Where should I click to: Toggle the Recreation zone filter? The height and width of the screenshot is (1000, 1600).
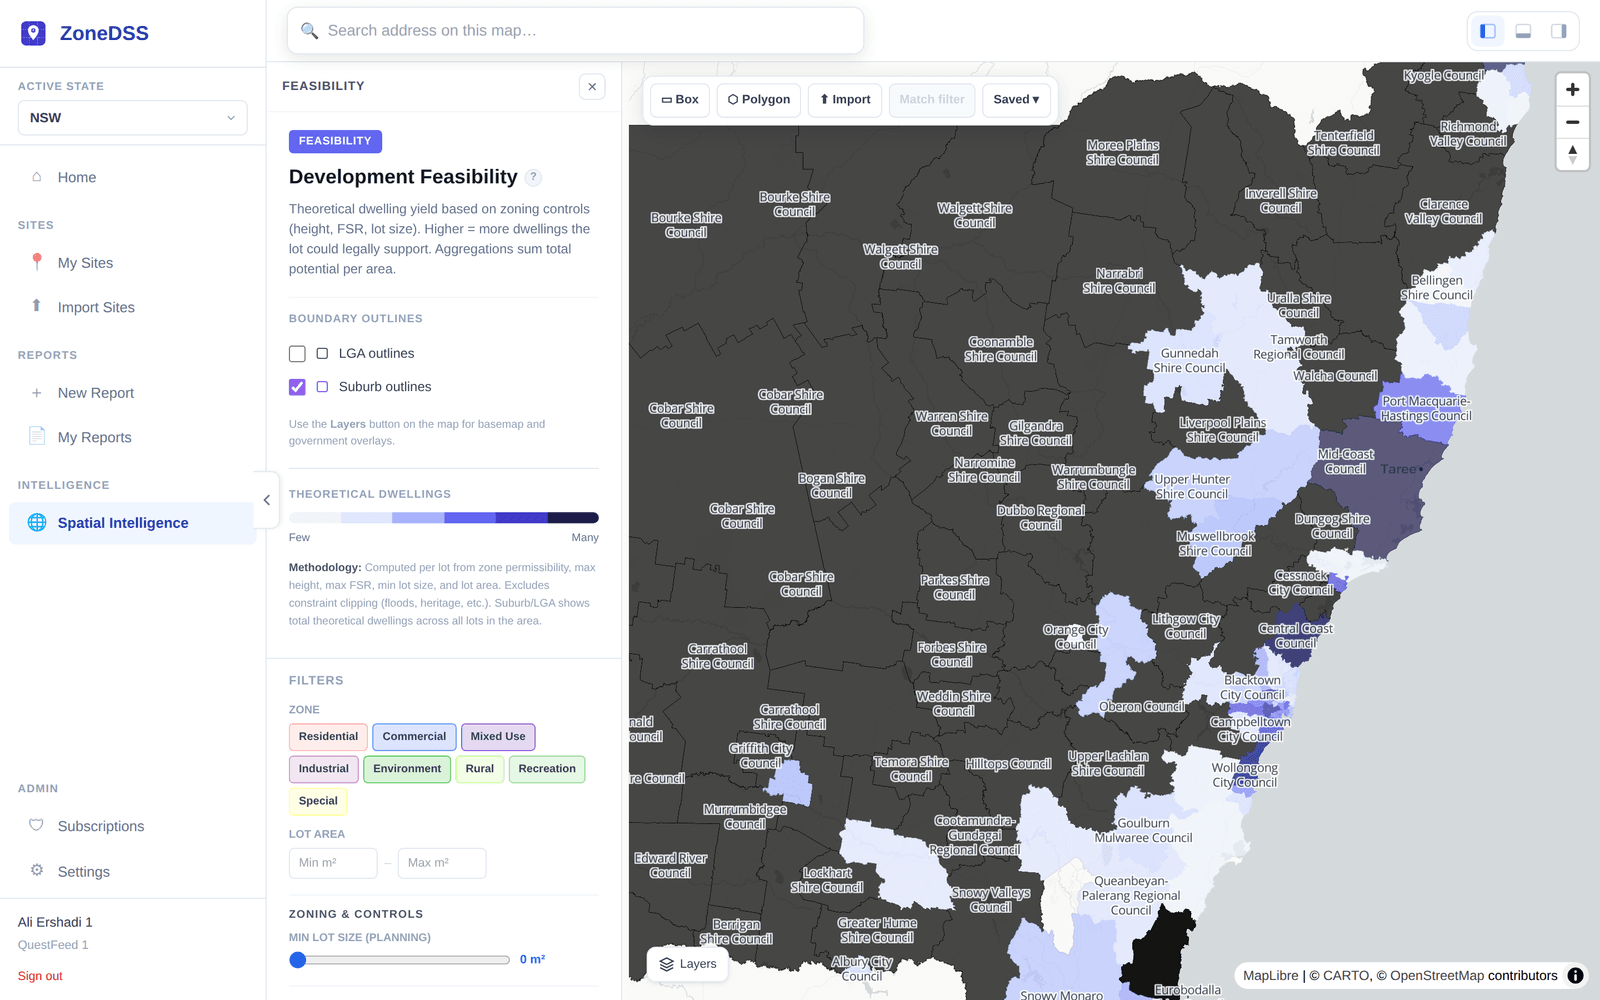pyautogui.click(x=547, y=769)
